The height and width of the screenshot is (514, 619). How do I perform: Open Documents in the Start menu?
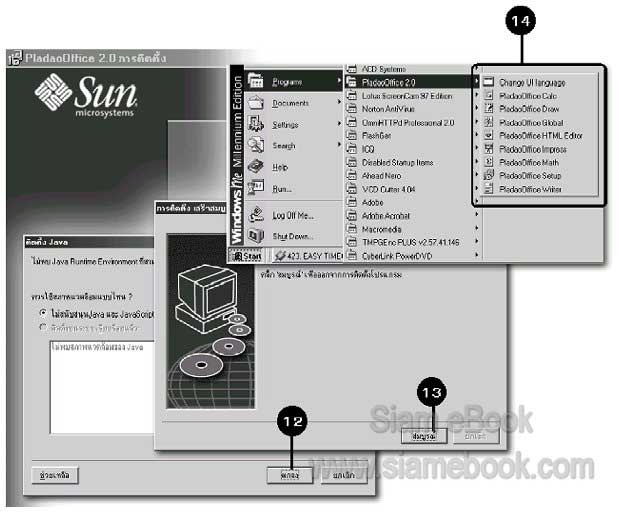pyautogui.click(x=293, y=103)
